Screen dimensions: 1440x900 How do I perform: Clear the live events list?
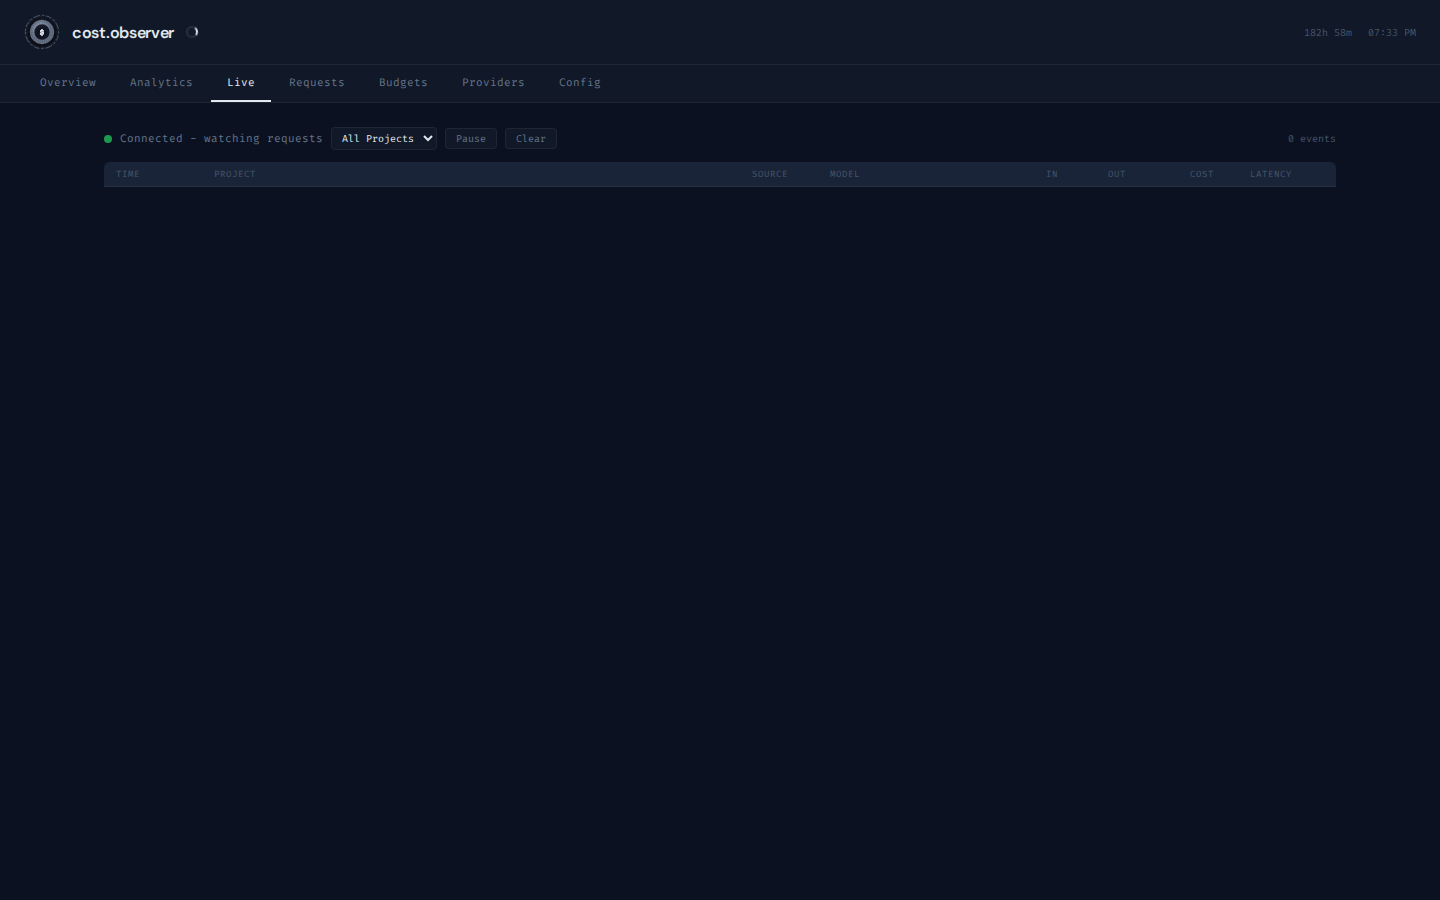coord(531,139)
